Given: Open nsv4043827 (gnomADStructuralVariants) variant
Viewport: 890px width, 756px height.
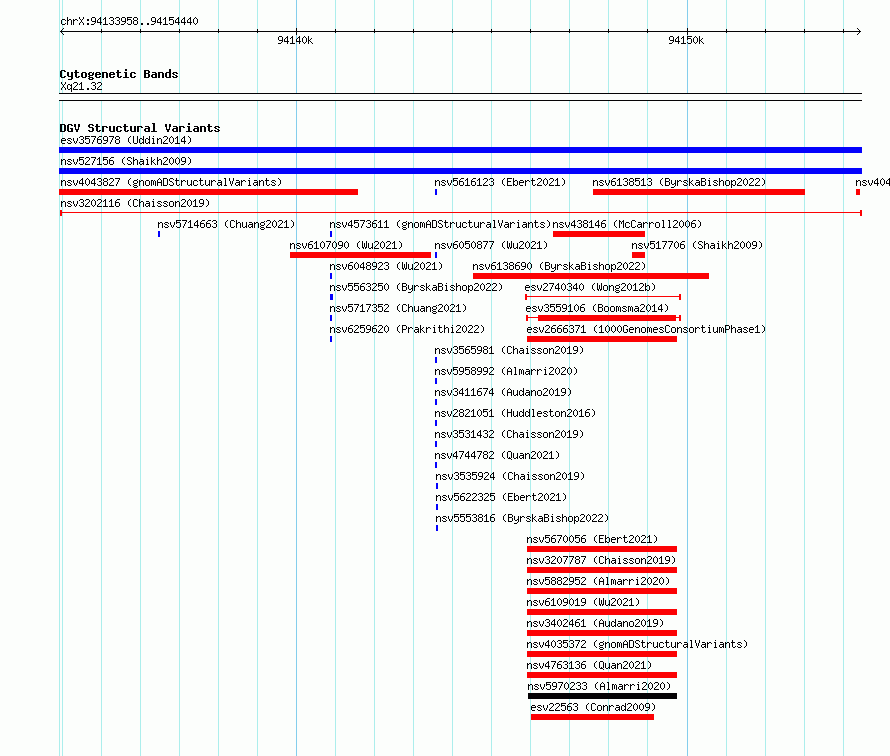Looking at the screenshot, I should click(x=171, y=182).
